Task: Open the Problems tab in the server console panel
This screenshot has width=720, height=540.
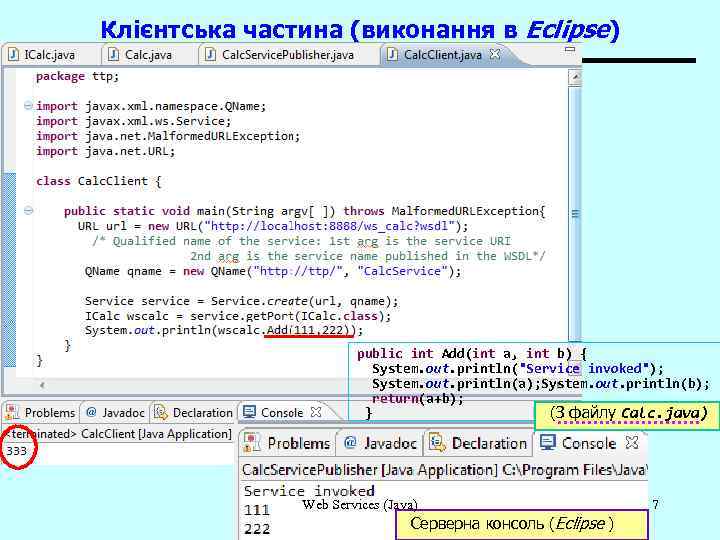Action: click(x=287, y=443)
